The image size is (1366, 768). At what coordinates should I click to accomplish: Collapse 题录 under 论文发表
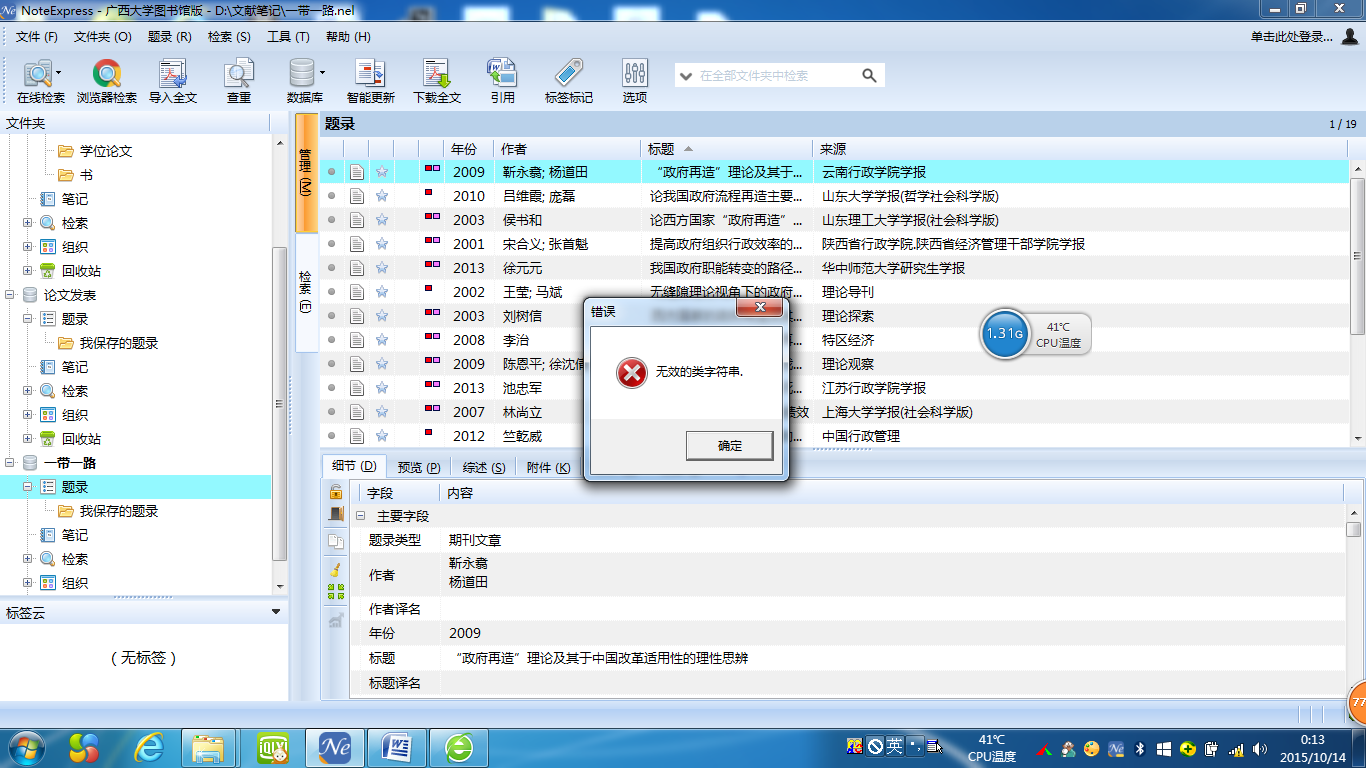tap(28, 319)
